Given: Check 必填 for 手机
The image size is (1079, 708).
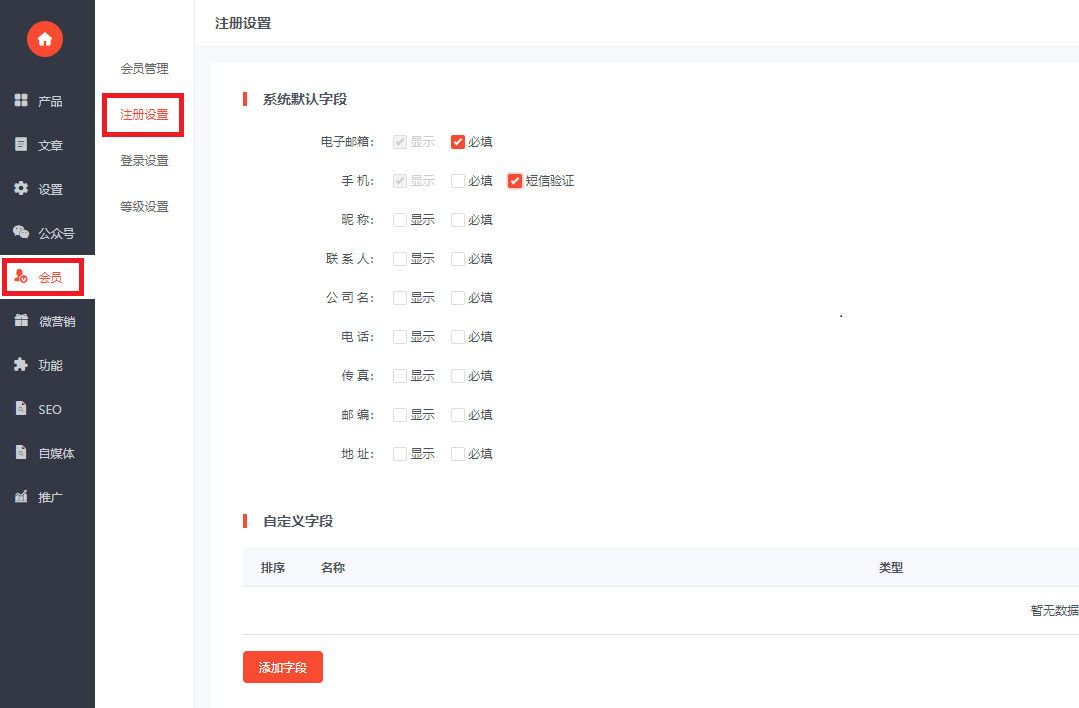Looking at the screenshot, I should (458, 181).
